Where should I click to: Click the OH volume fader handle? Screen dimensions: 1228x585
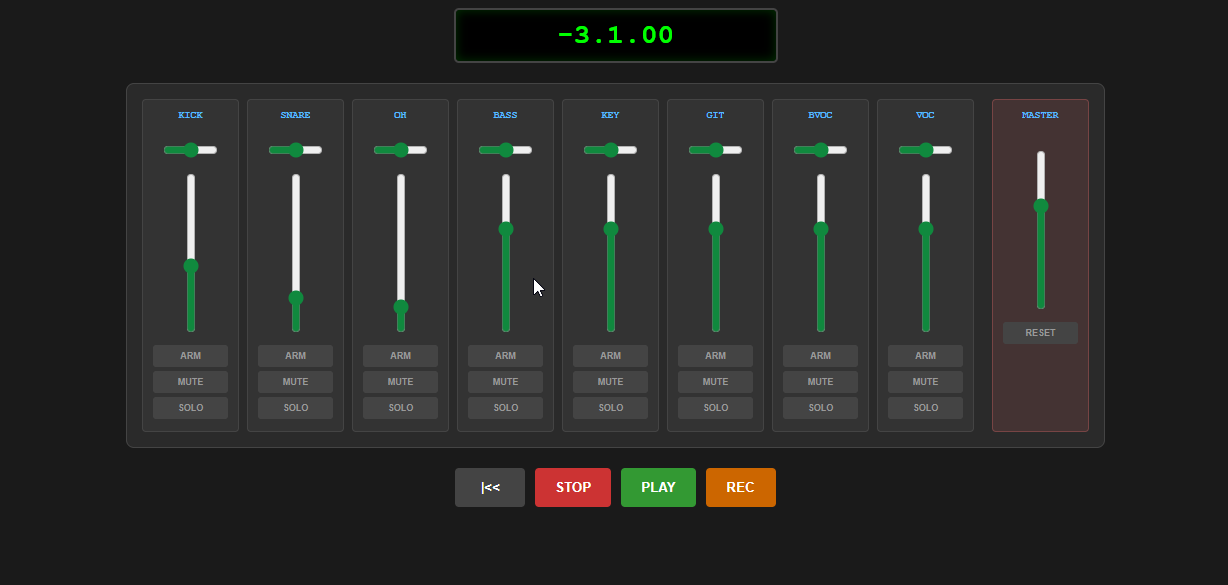coord(401,307)
